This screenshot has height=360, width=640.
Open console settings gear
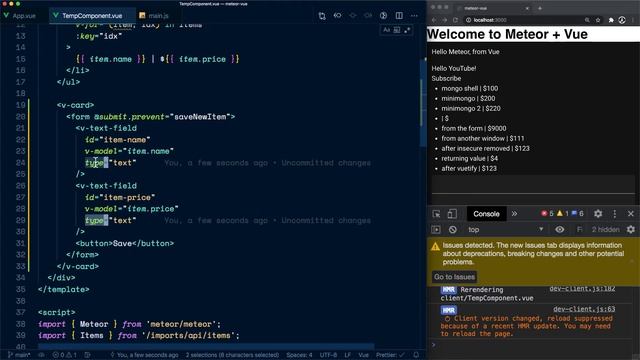tap(631, 229)
